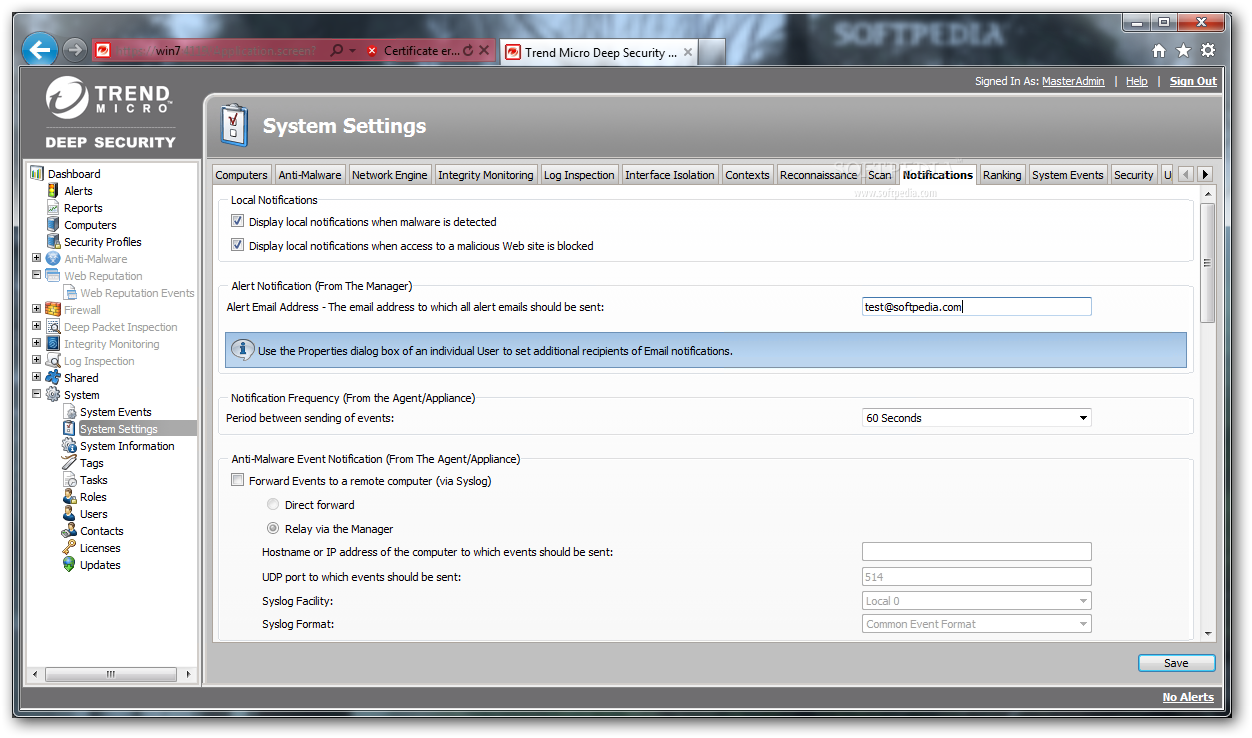Open the Computers icon in sidebar
The image size is (1252, 738).
(x=53, y=225)
